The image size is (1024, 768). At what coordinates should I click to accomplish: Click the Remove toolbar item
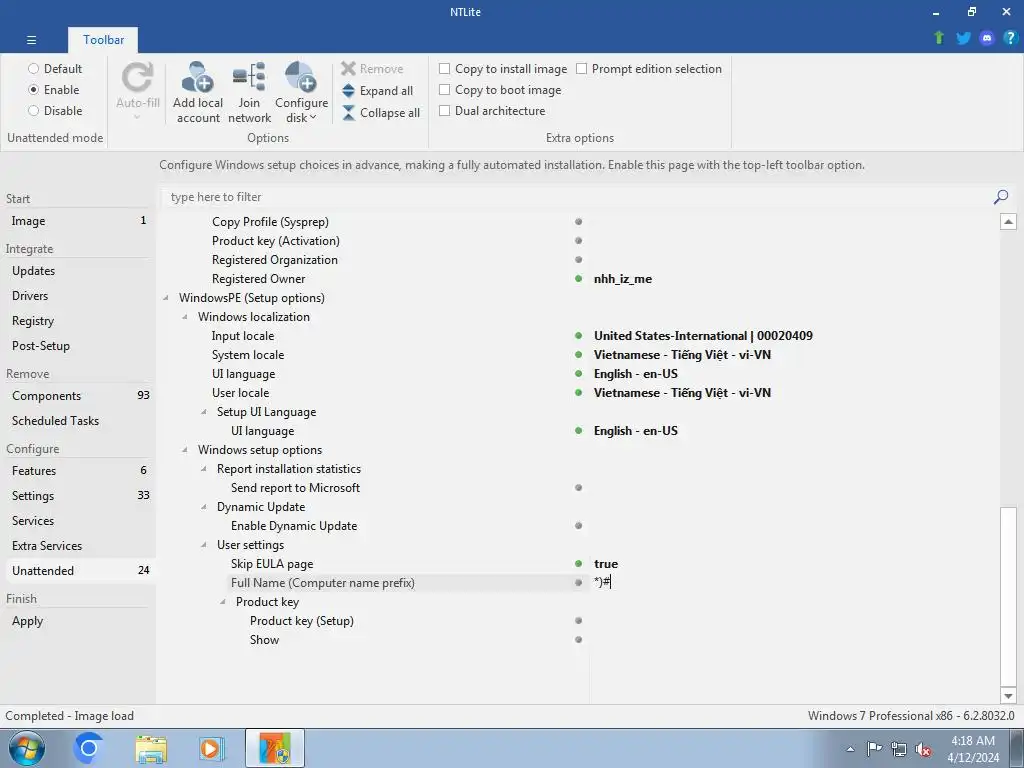pos(372,69)
